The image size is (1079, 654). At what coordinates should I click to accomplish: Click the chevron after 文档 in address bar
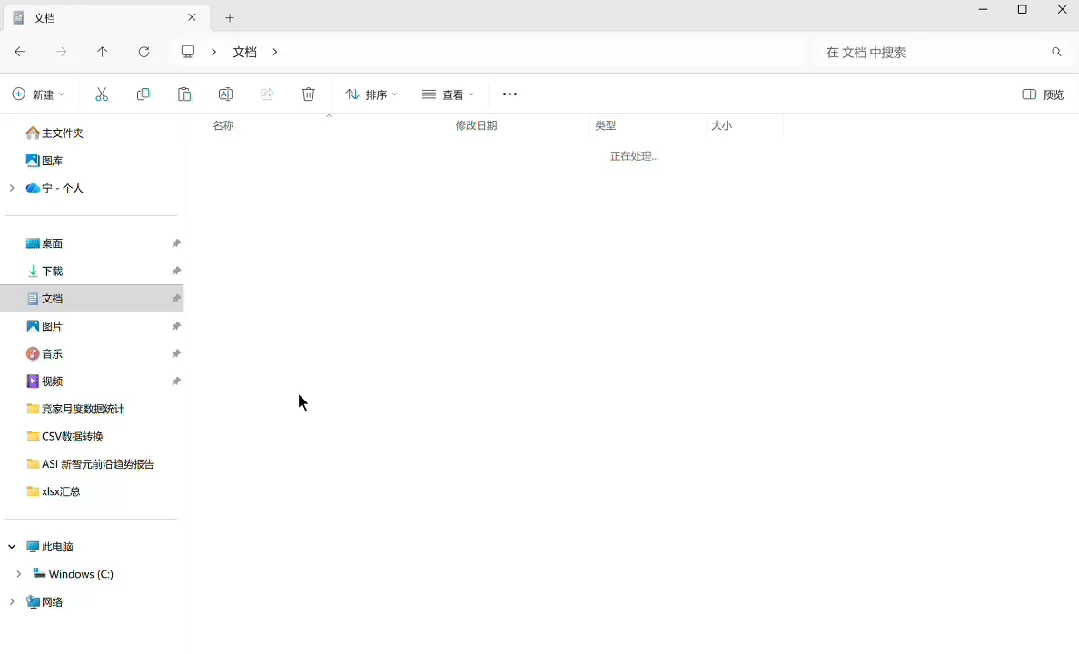(x=275, y=52)
